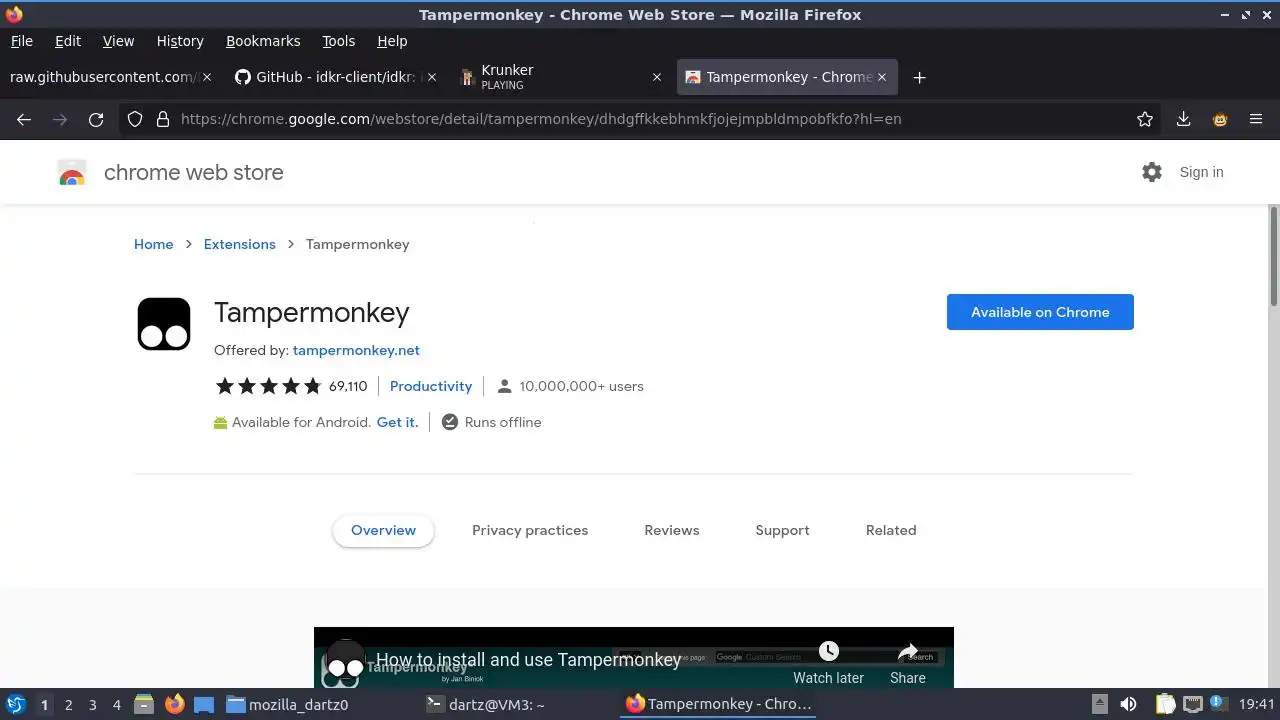Open the system start menu
The height and width of the screenshot is (720, 1280).
pos(16,704)
